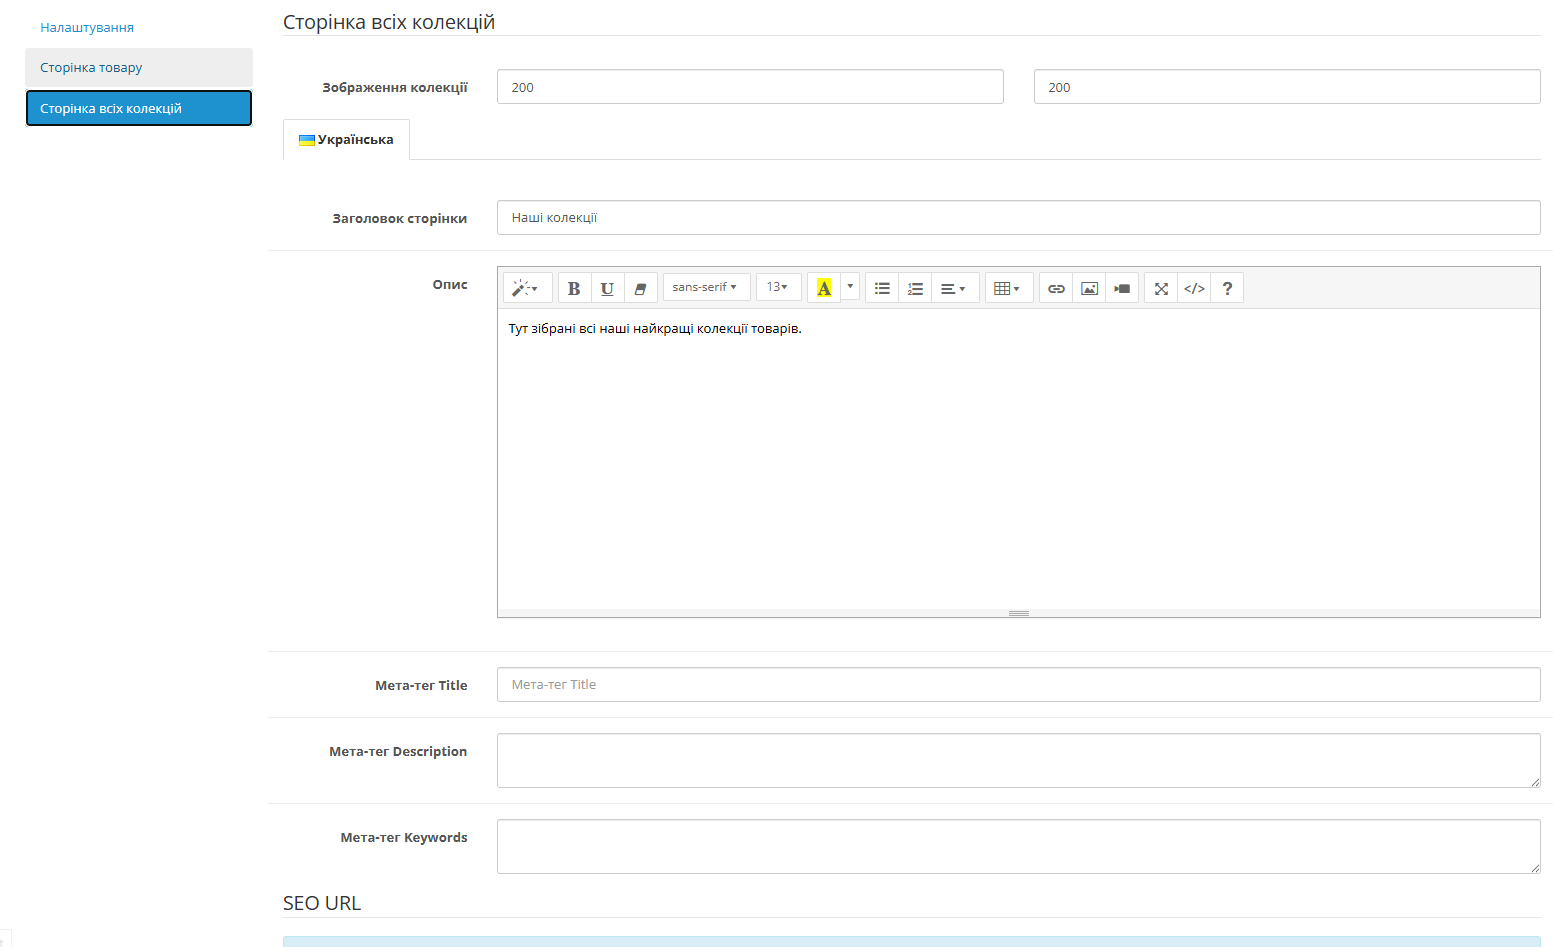The height and width of the screenshot is (947, 1553).
Task: Open the magic wand Style menu
Action: [x=527, y=288]
